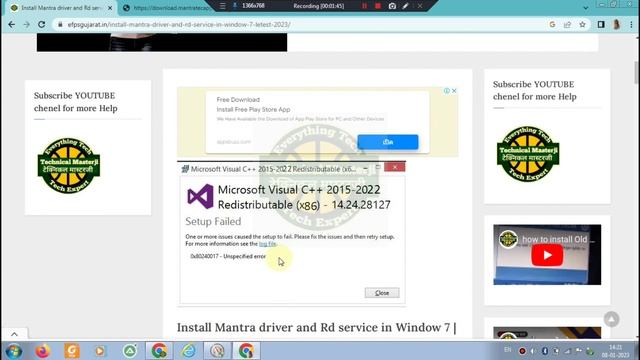The image size is (640, 360).
Task: Open Internet Explorer from taskbar
Action: point(189,351)
